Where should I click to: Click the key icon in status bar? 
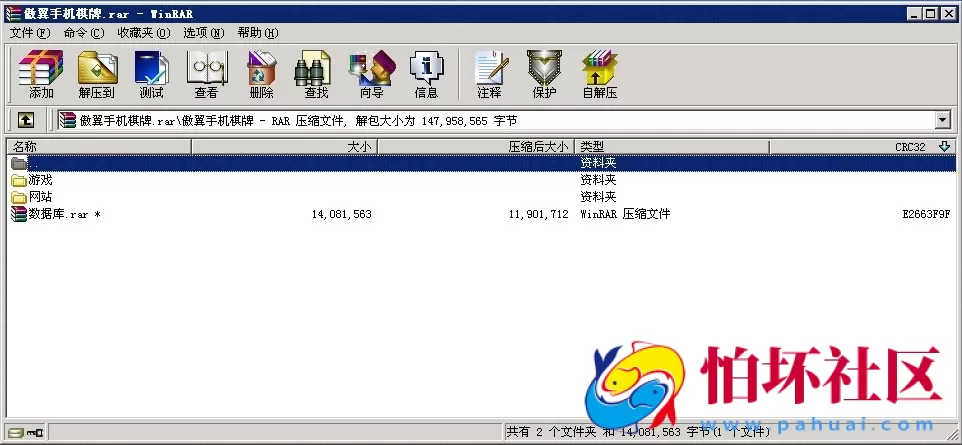(35, 432)
